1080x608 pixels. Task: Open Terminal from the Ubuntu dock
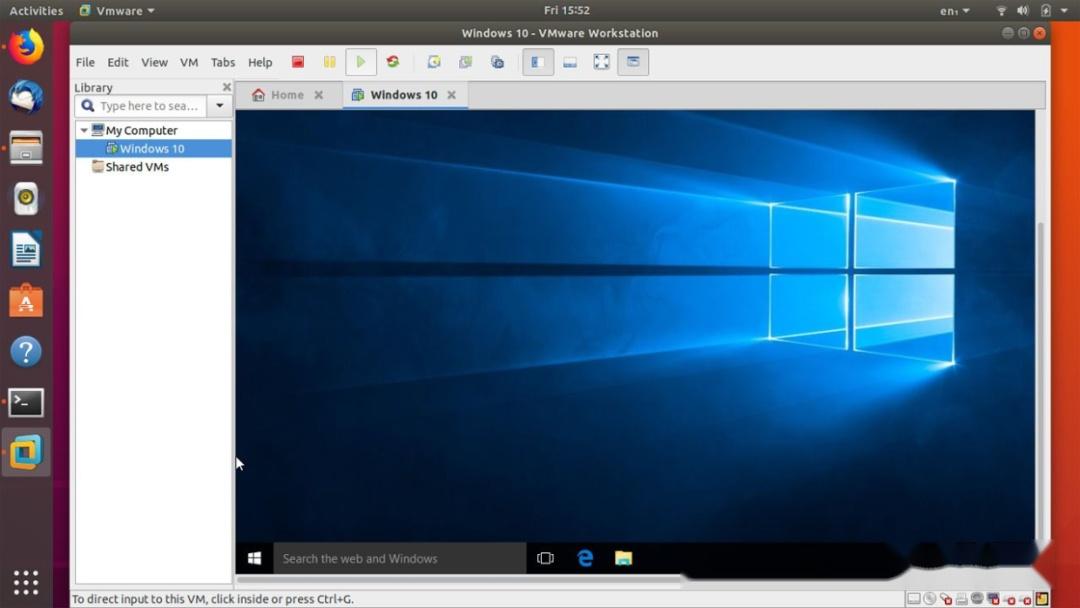click(26, 402)
